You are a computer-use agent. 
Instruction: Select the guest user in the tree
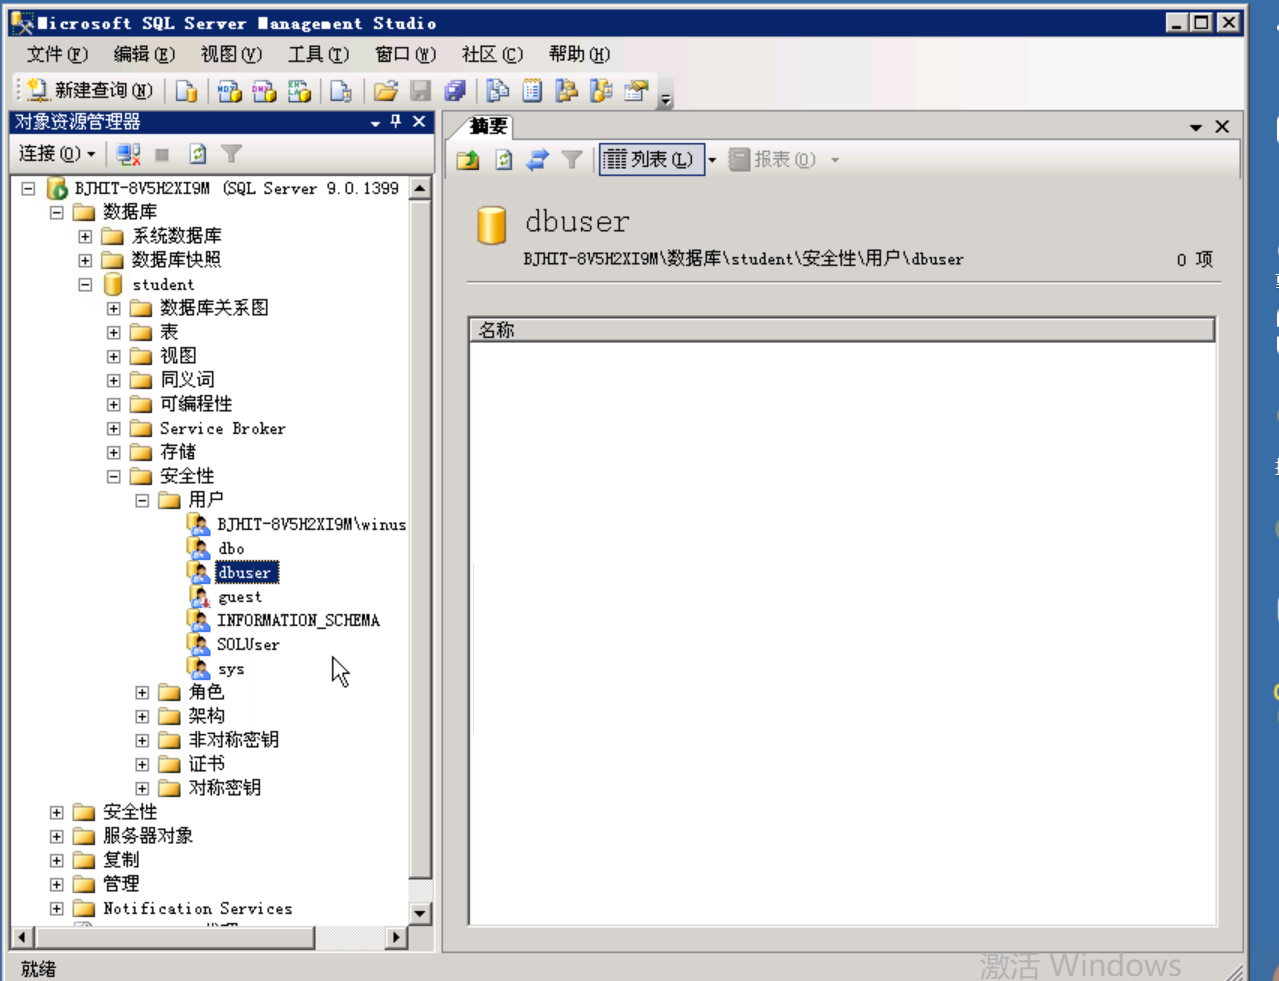point(240,597)
